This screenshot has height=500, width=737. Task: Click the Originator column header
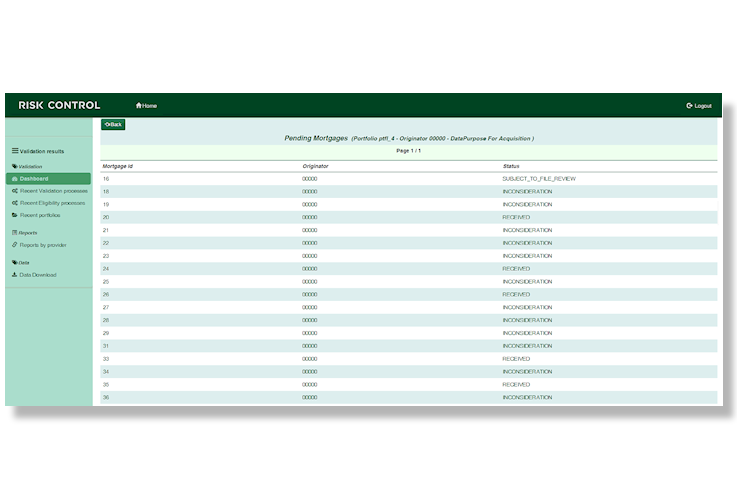[315, 166]
